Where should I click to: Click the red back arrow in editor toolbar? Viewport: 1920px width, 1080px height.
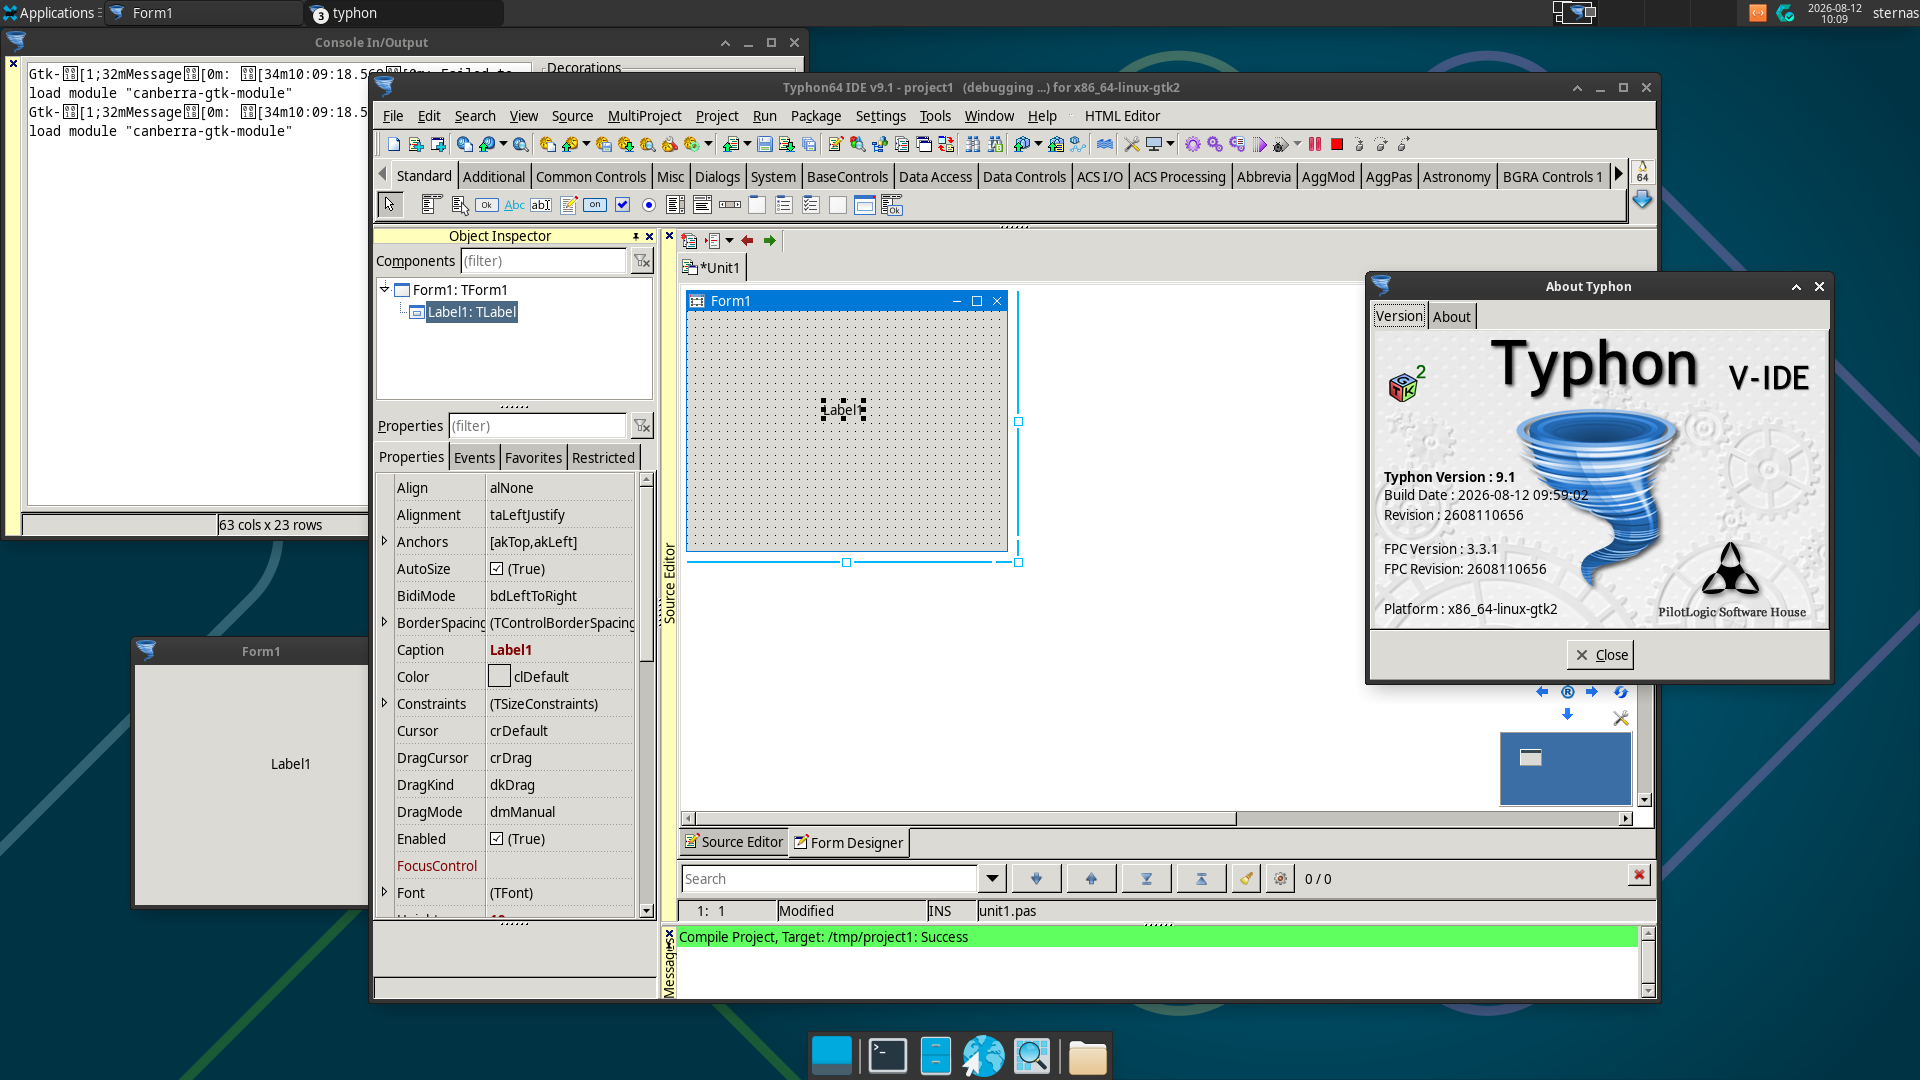747,241
